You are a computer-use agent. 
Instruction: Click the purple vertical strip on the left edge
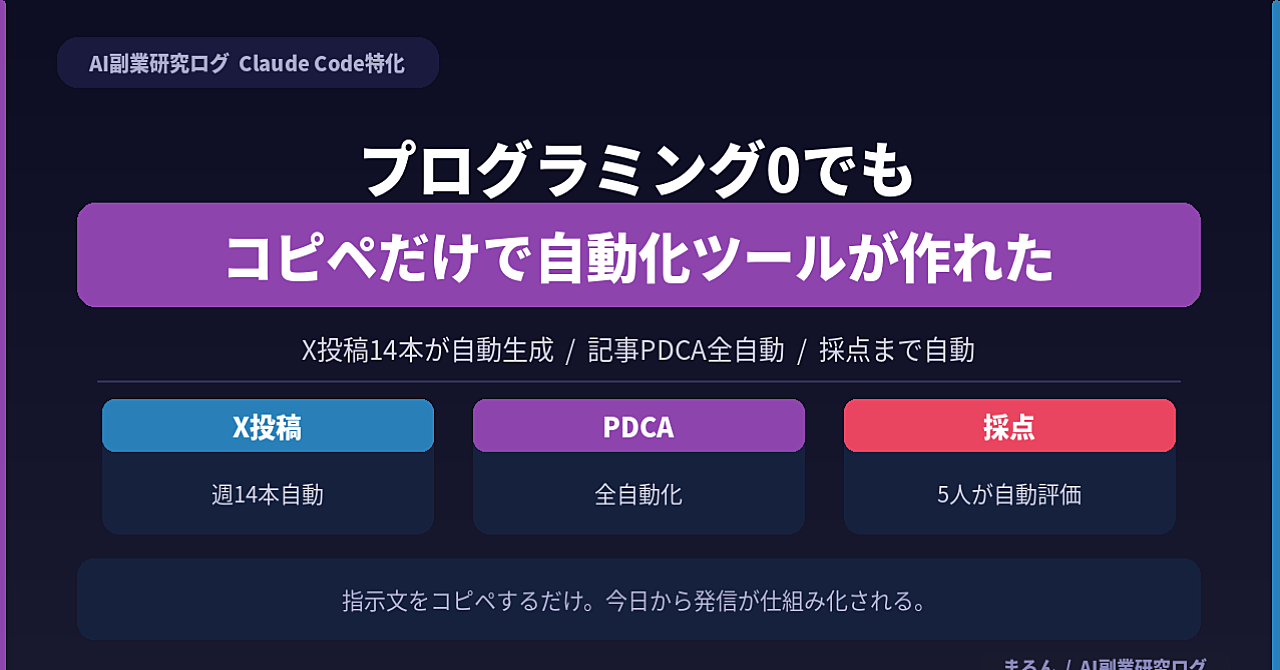3,335
